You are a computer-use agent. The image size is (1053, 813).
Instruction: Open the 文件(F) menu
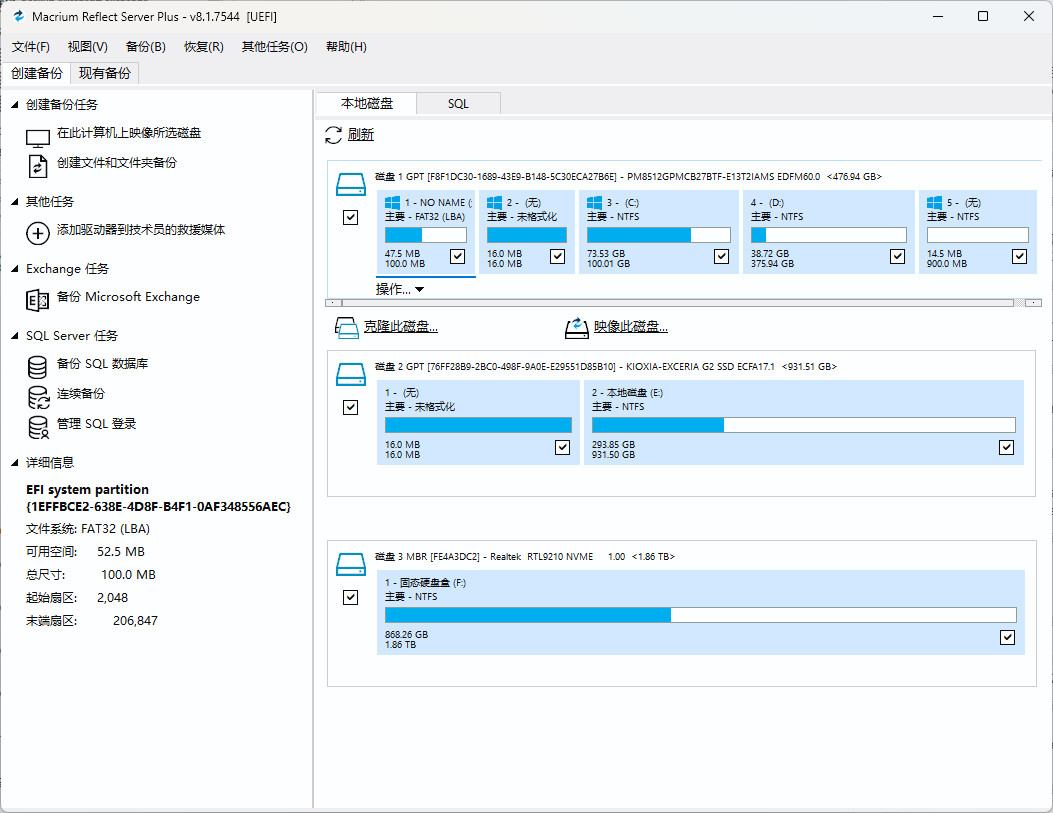[31, 47]
